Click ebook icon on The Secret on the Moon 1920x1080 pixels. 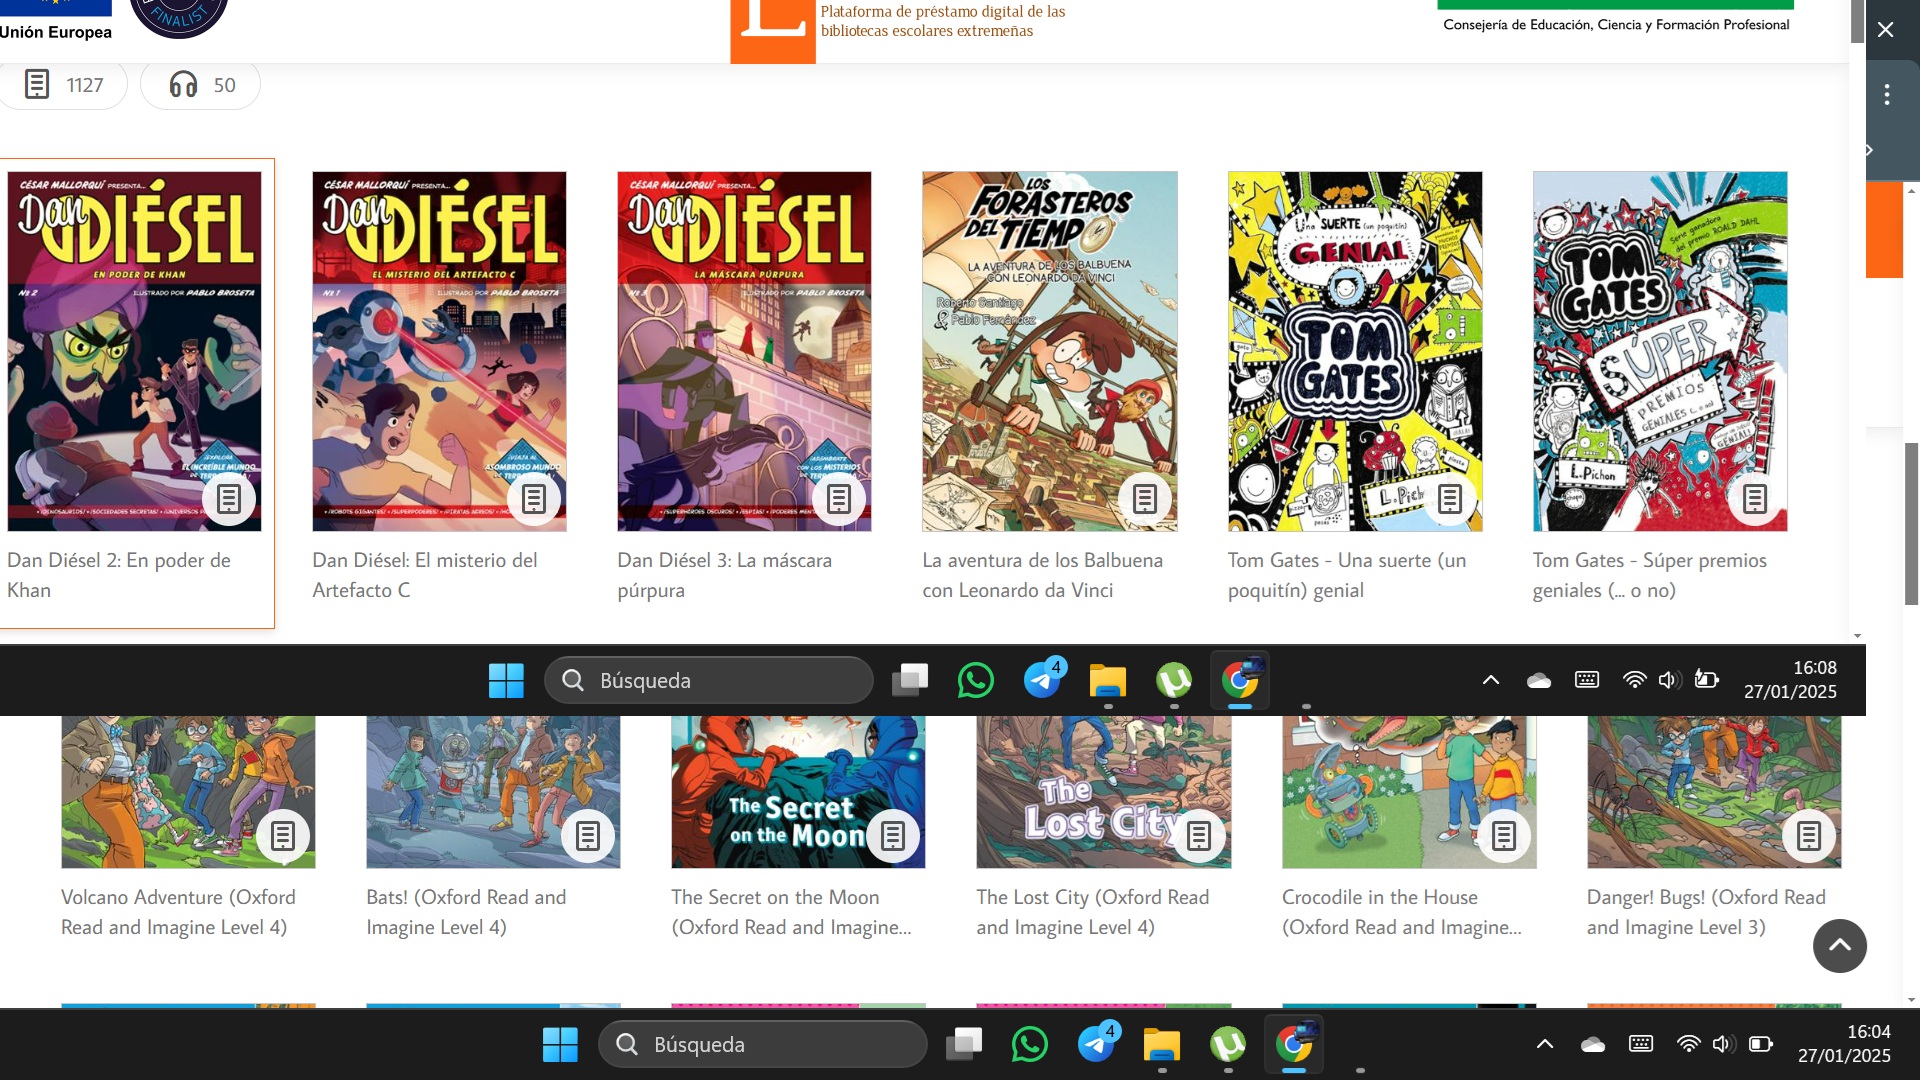click(892, 835)
